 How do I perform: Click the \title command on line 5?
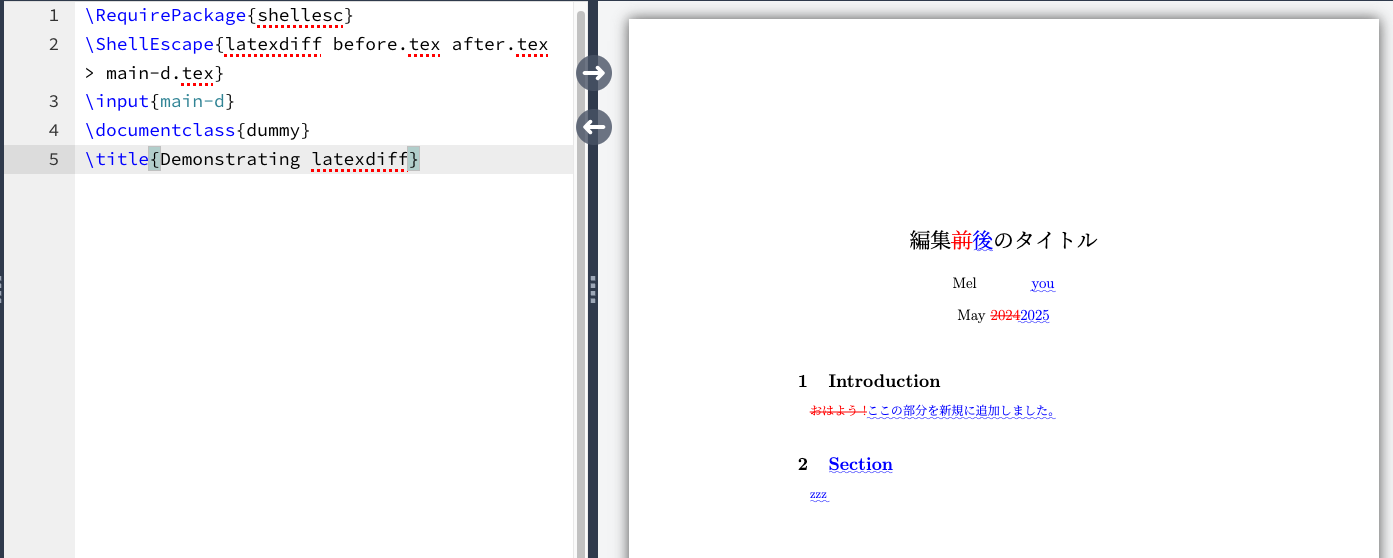[117, 159]
